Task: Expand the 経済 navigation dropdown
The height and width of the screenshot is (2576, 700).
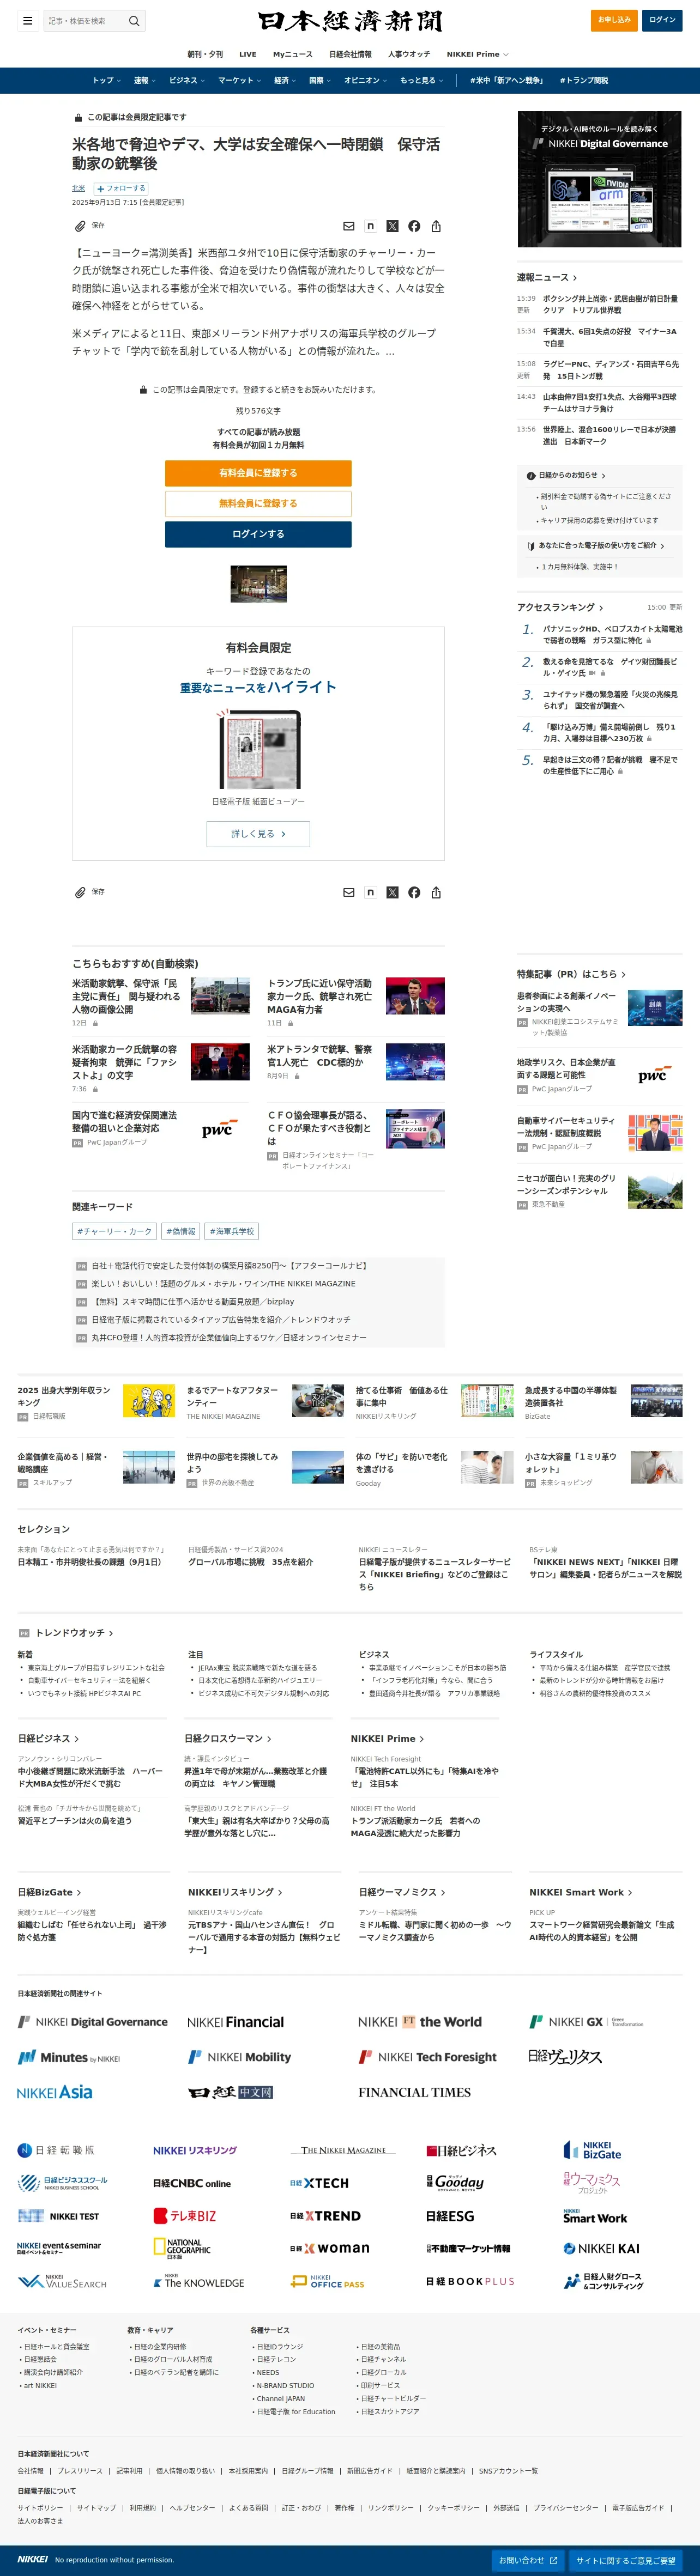Action: click(x=285, y=80)
